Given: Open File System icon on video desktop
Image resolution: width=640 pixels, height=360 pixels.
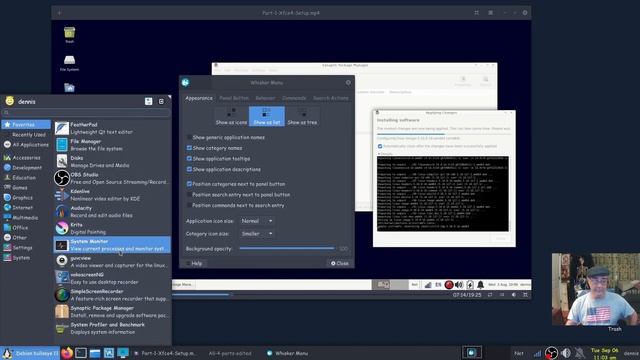Looking at the screenshot, I should point(69,63).
